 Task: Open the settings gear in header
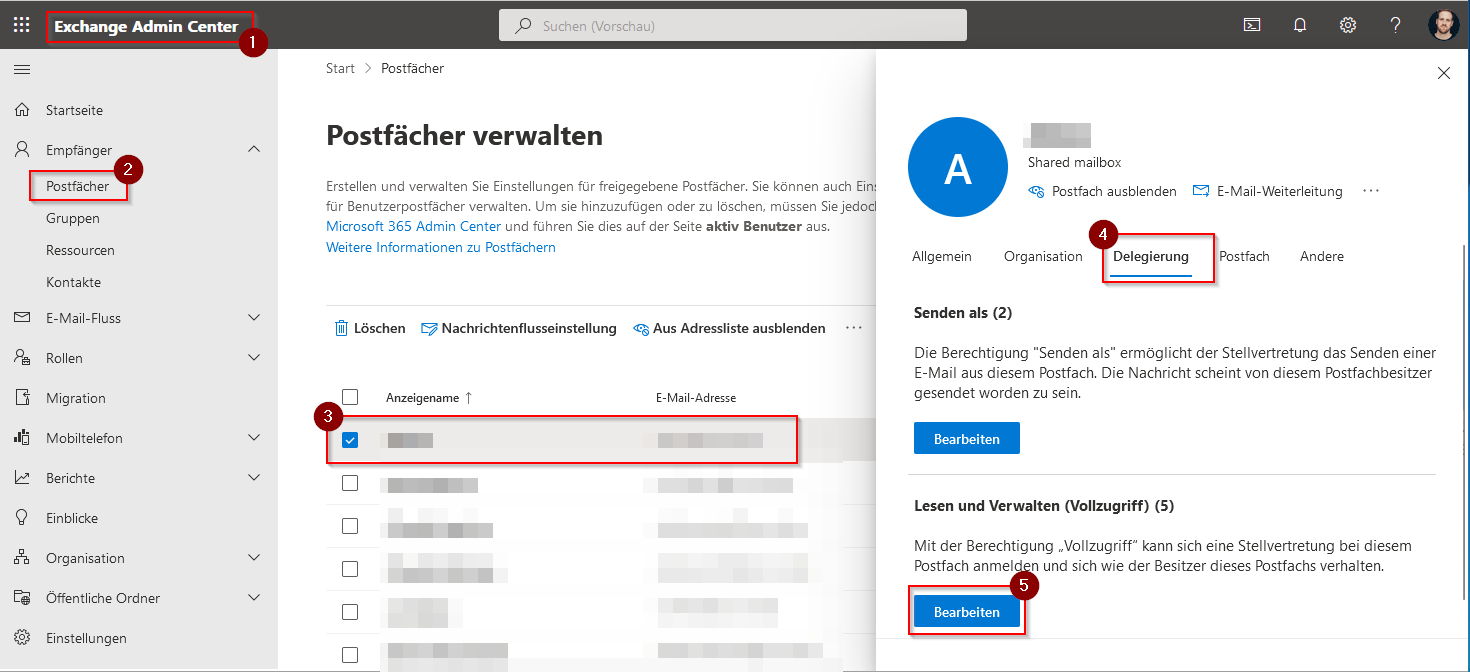coord(1348,26)
